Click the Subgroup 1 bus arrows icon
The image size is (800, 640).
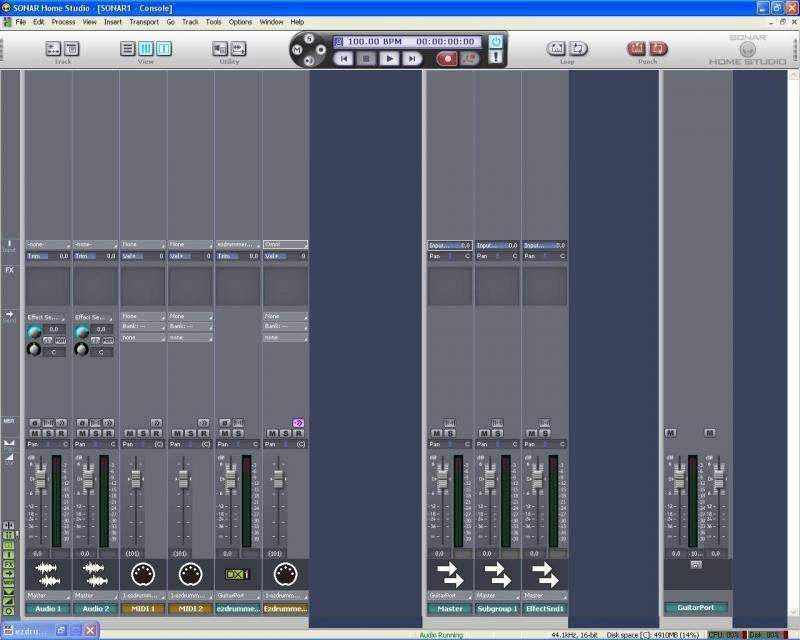(x=497, y=574)
